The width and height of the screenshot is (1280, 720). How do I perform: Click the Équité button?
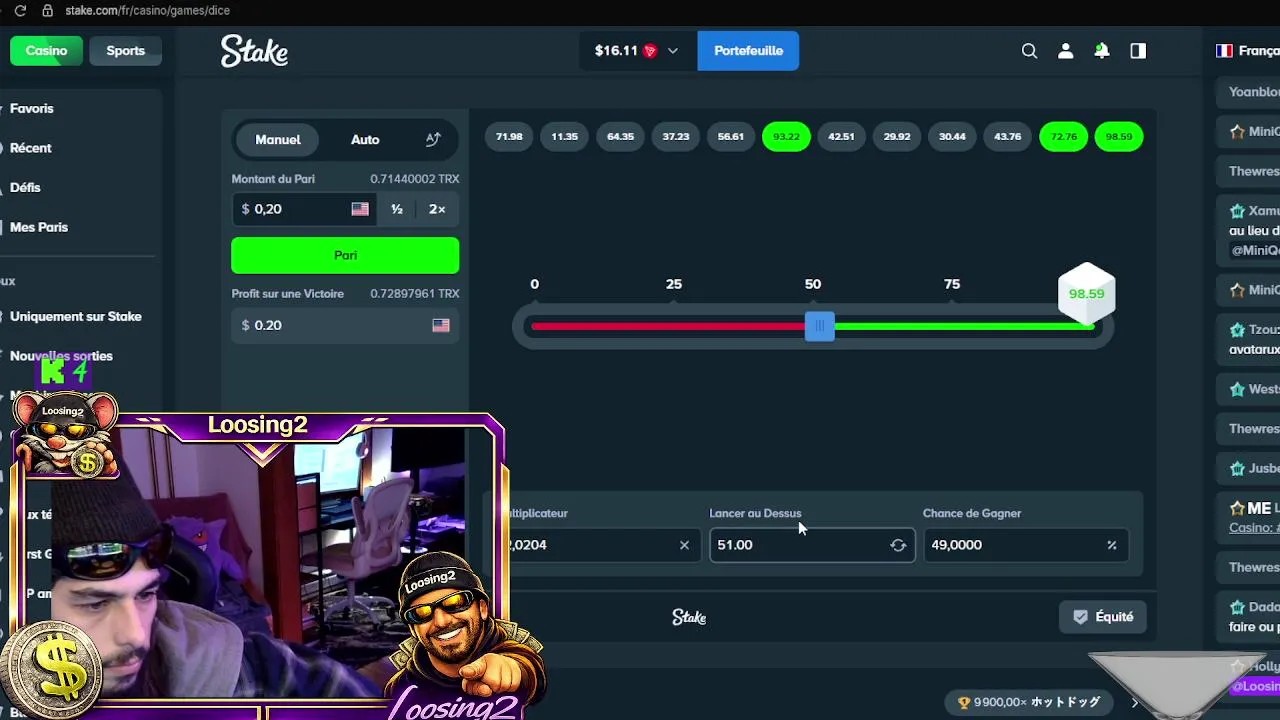(1103, 617)
